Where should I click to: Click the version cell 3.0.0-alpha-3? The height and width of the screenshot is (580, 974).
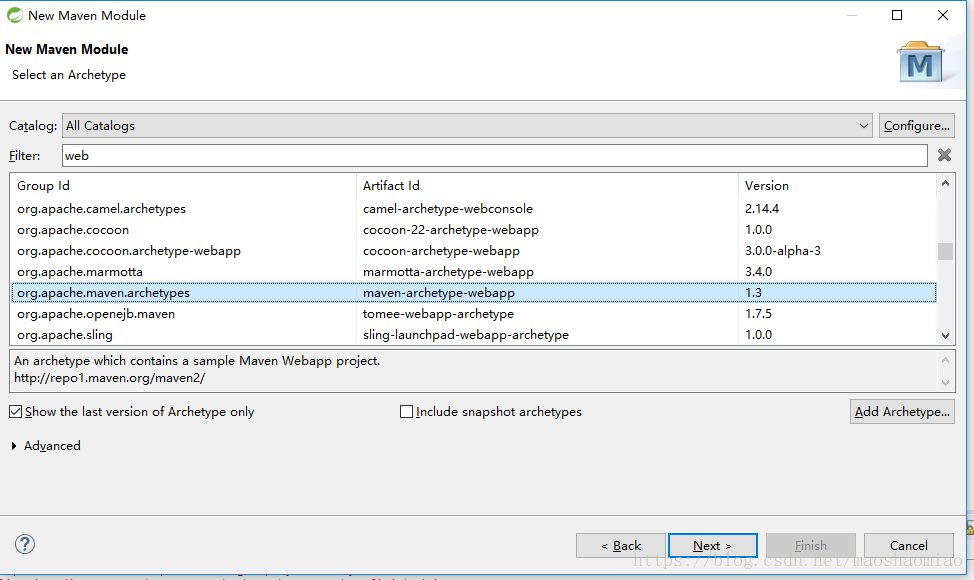click(783, 251)
